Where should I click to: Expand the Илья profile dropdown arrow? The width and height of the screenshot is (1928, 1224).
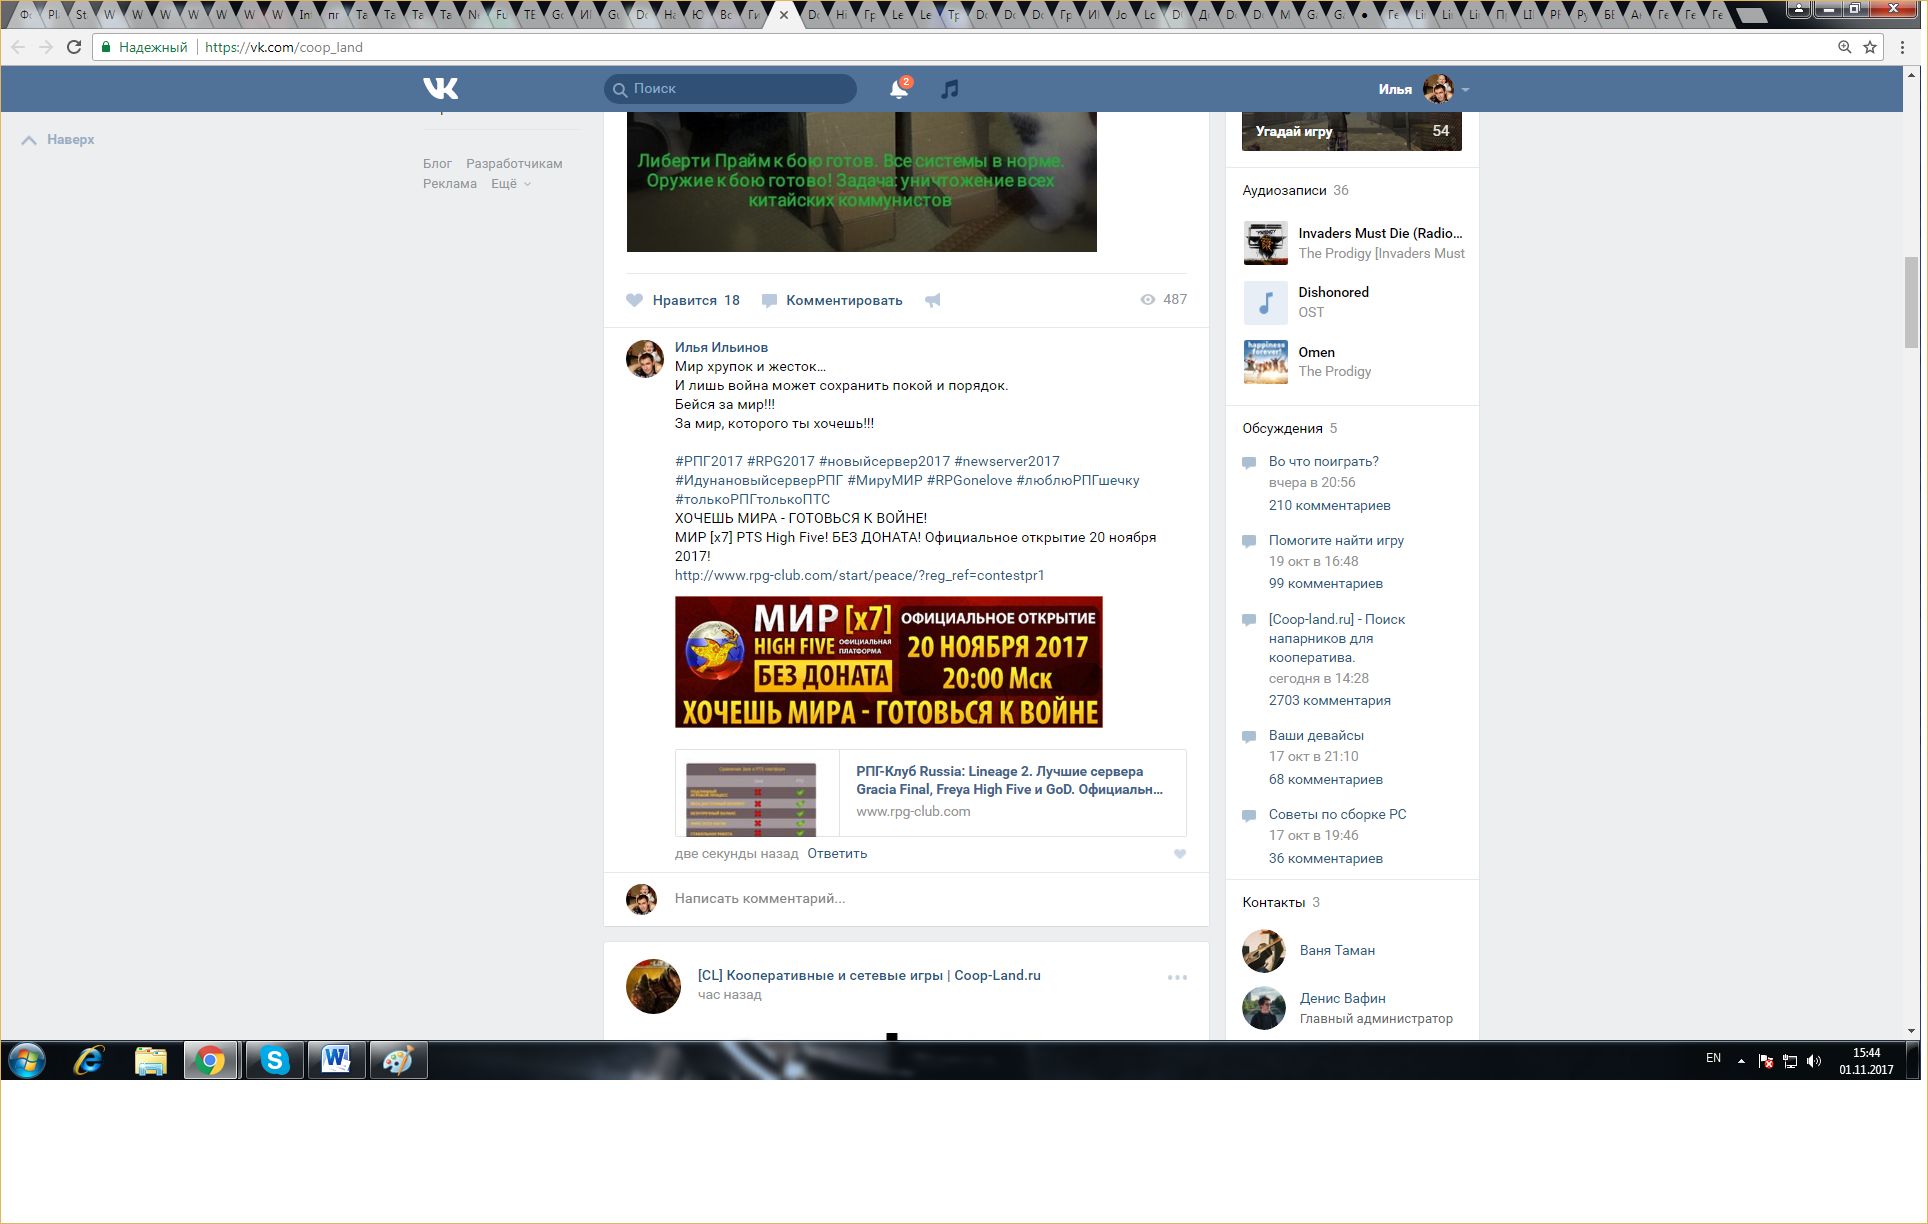pyautogui.click(x=1465, y=90)
